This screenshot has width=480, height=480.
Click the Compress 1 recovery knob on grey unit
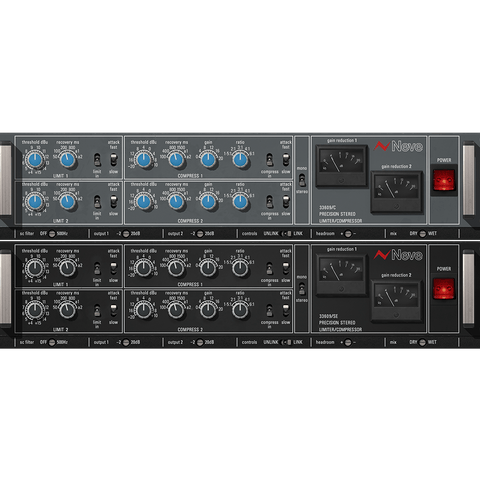[x=176, y=160]
